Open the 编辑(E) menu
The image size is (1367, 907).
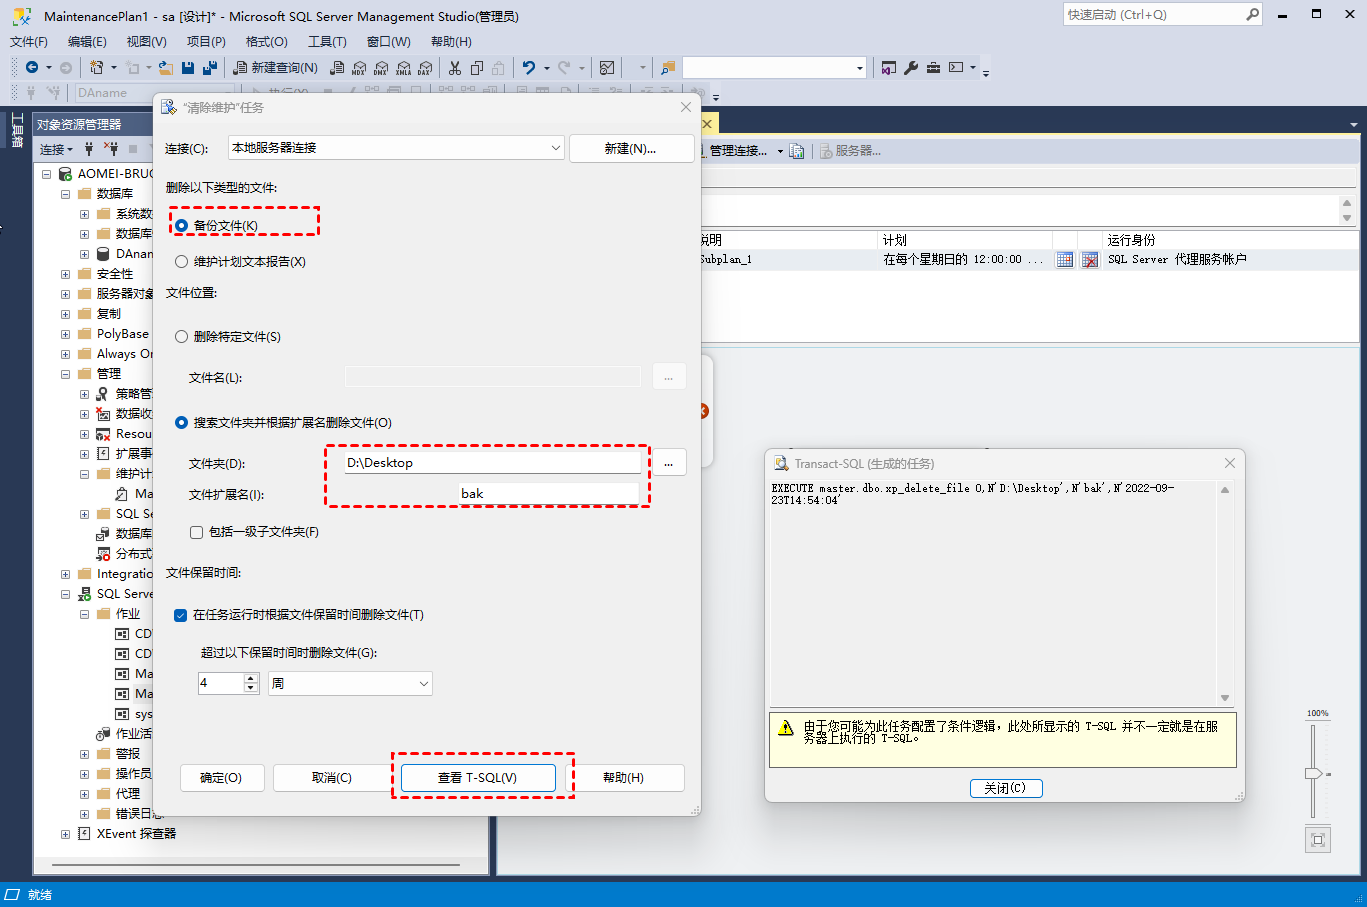[x=87, y=41]
